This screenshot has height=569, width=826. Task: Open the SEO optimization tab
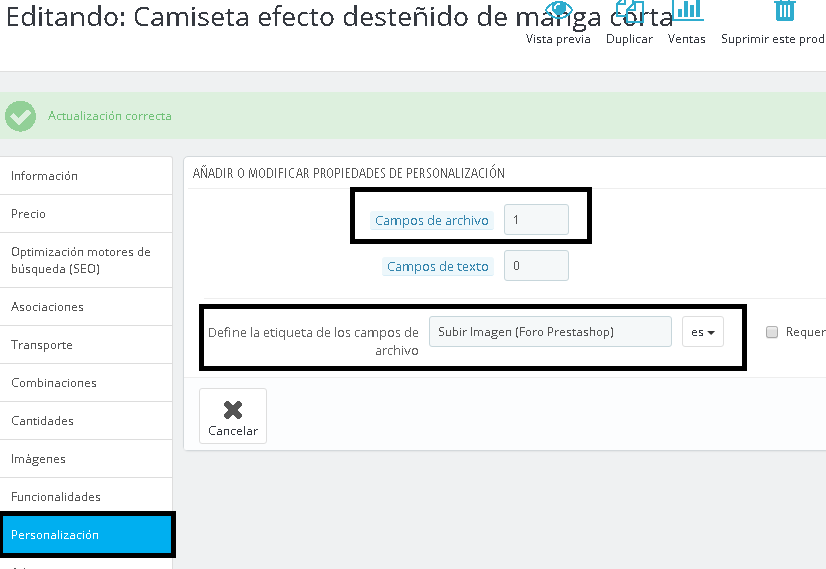[x=86, y=260]
